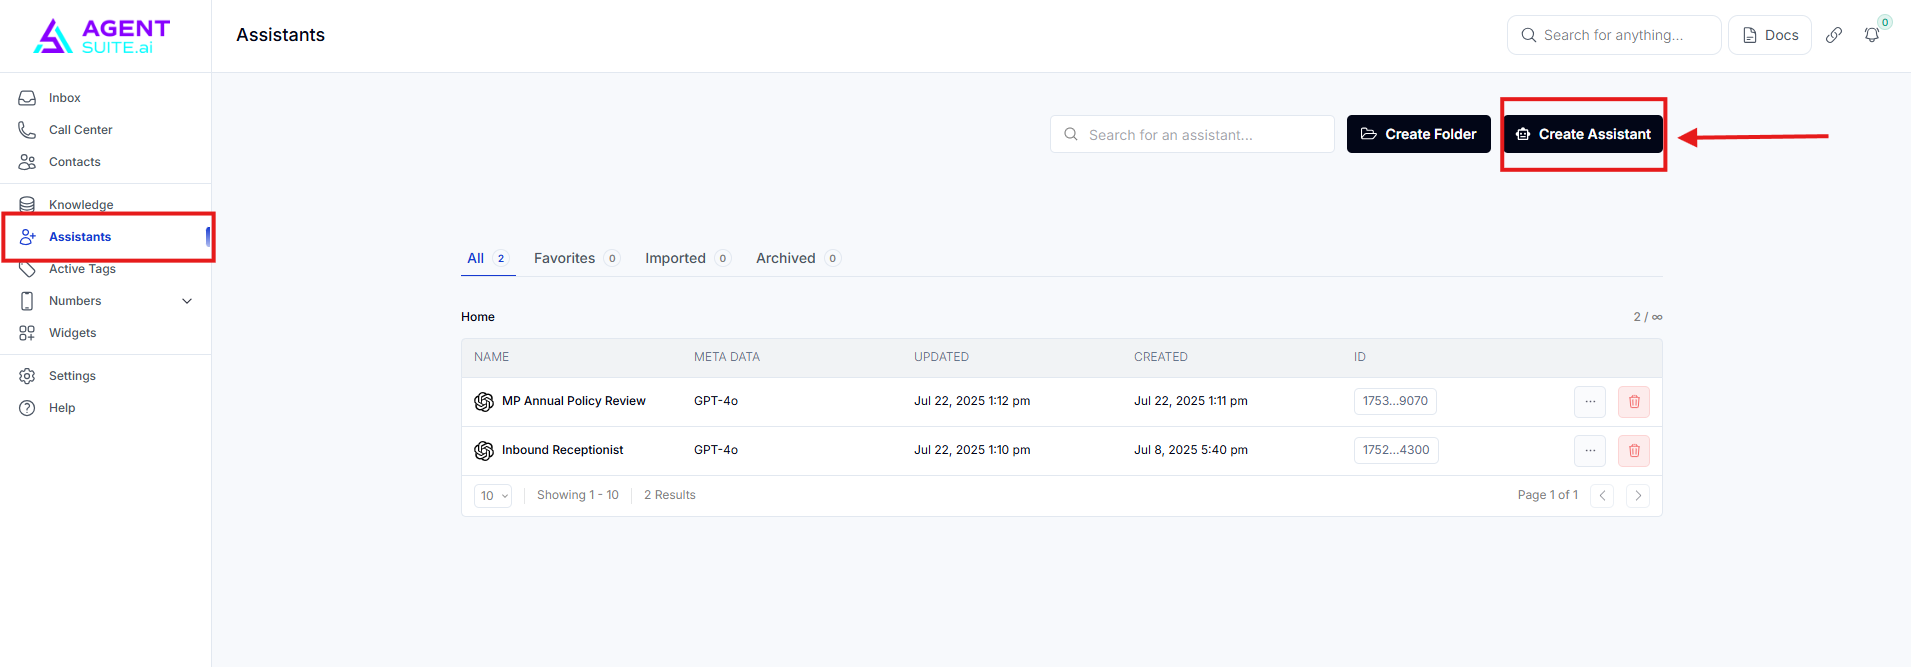1911x667 pixels.
Task: Open Inbox from the sidebar
Action: [x=64, y=98]
